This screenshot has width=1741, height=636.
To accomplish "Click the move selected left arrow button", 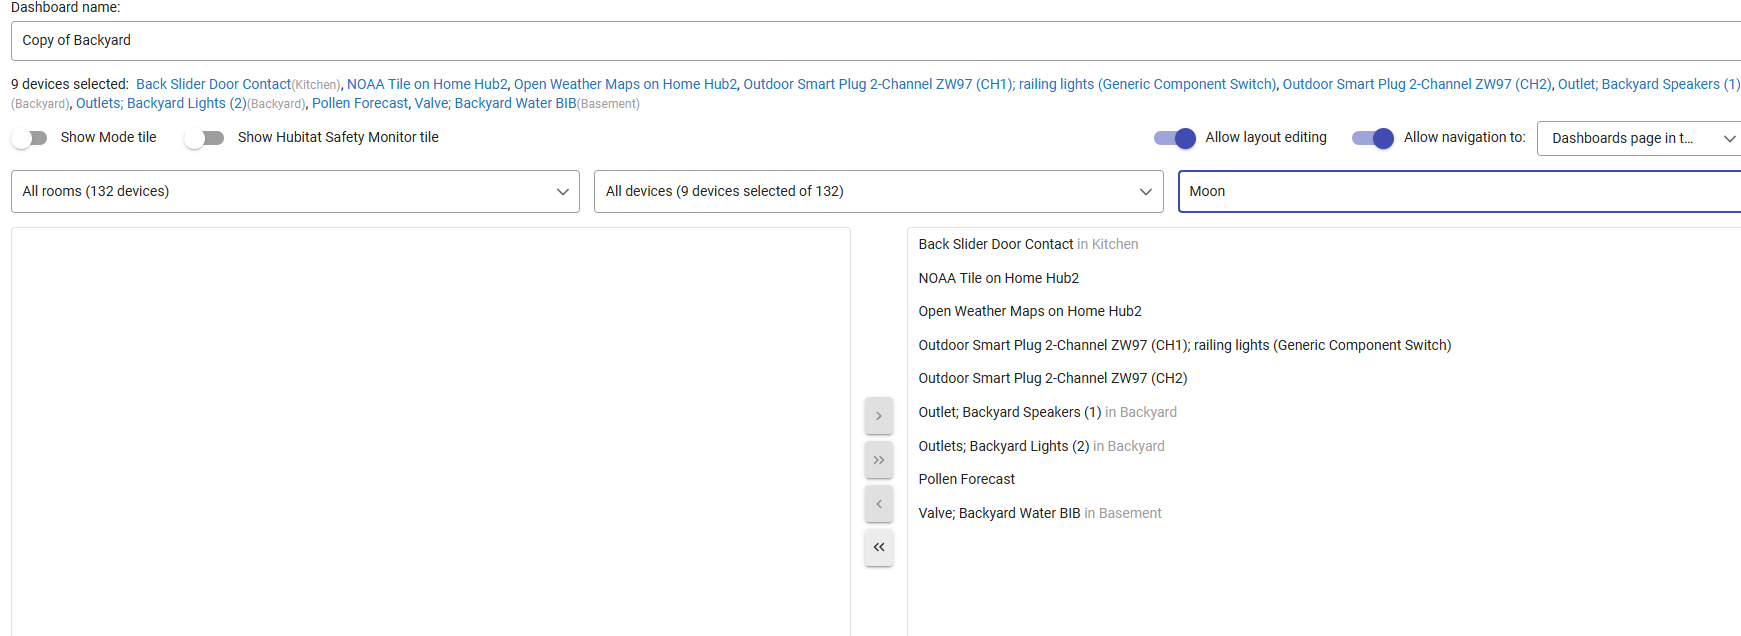I will (x=878, y=504).
